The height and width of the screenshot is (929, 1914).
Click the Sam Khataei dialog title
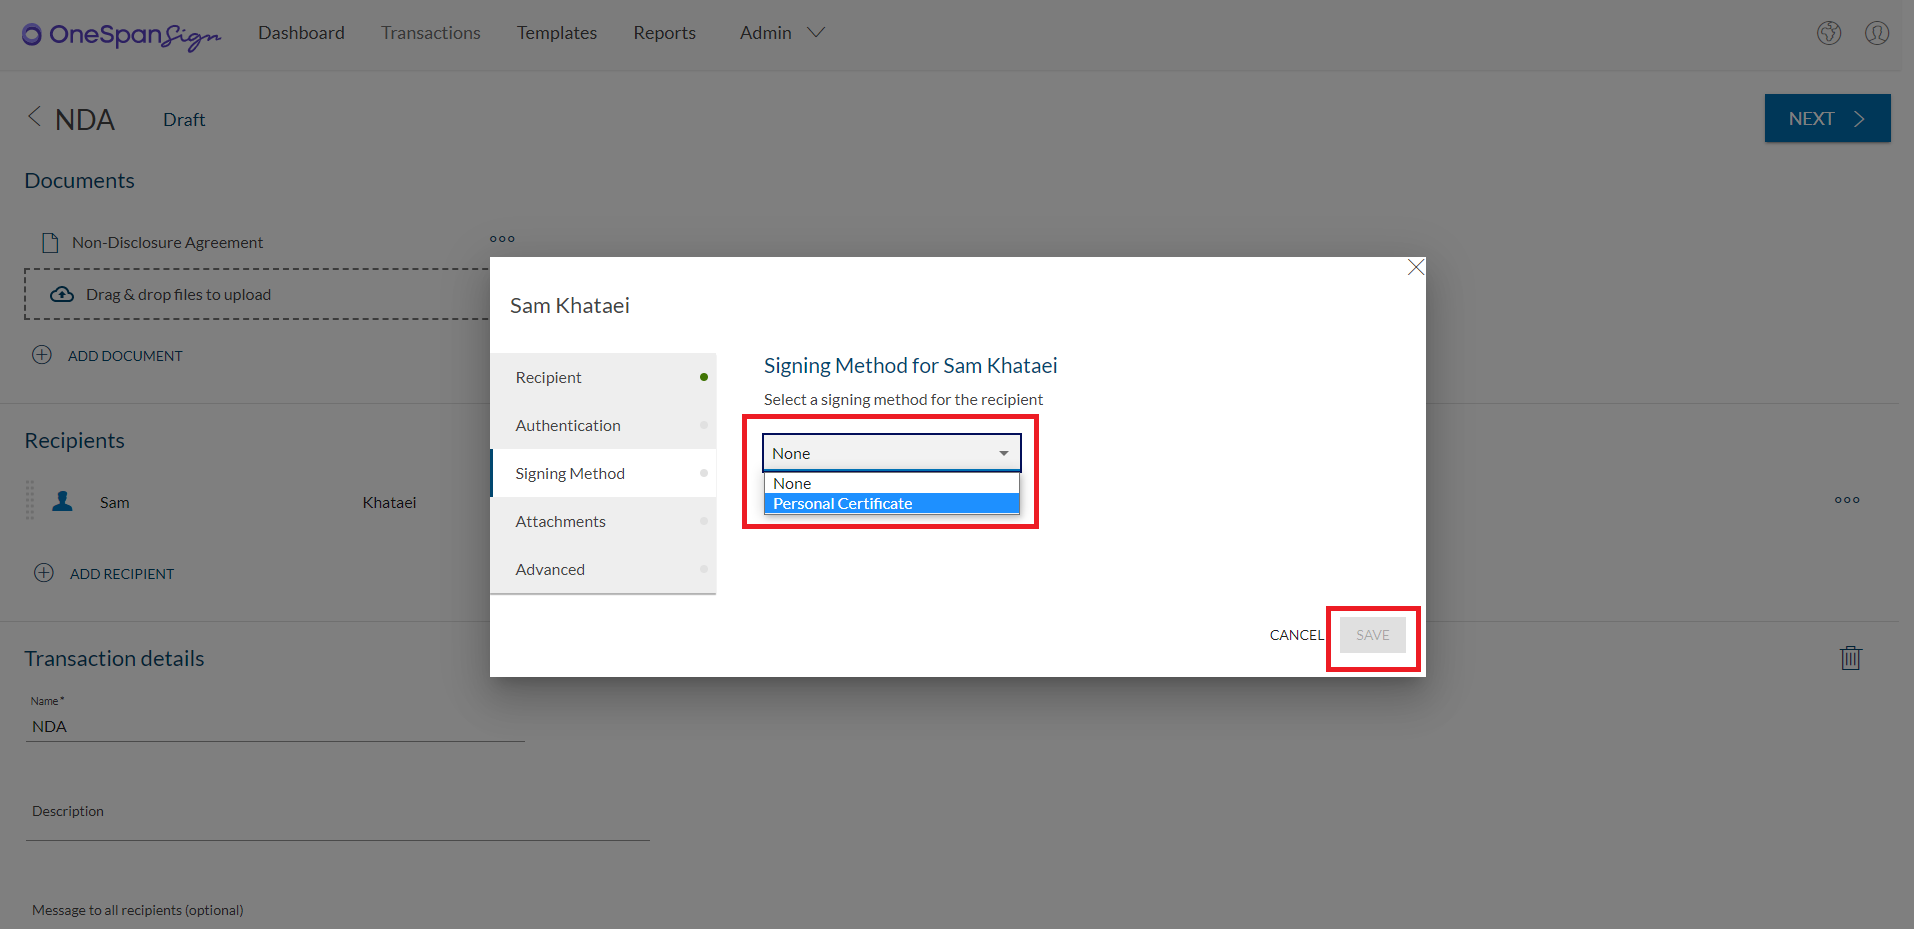[x=570, y=306]
